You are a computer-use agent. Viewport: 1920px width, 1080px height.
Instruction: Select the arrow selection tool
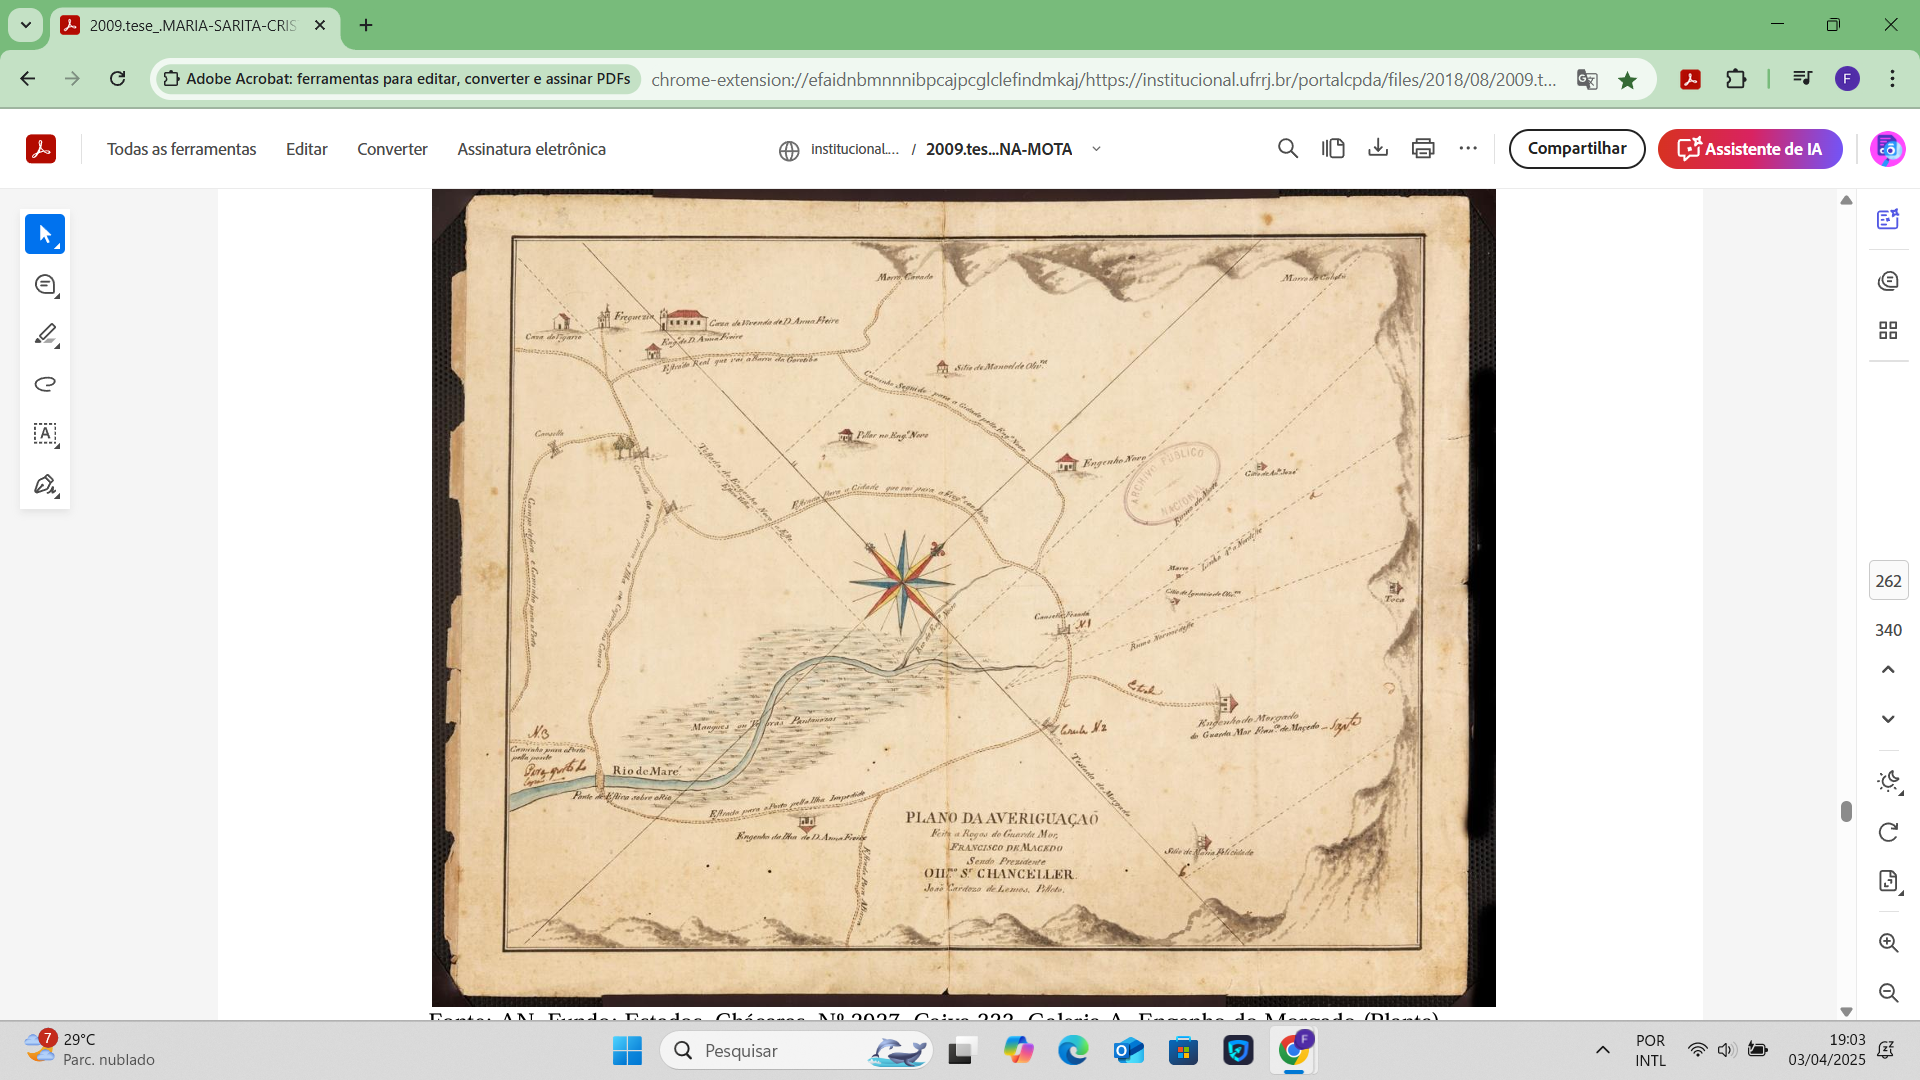pyautogui.click(x=44, y=234)
